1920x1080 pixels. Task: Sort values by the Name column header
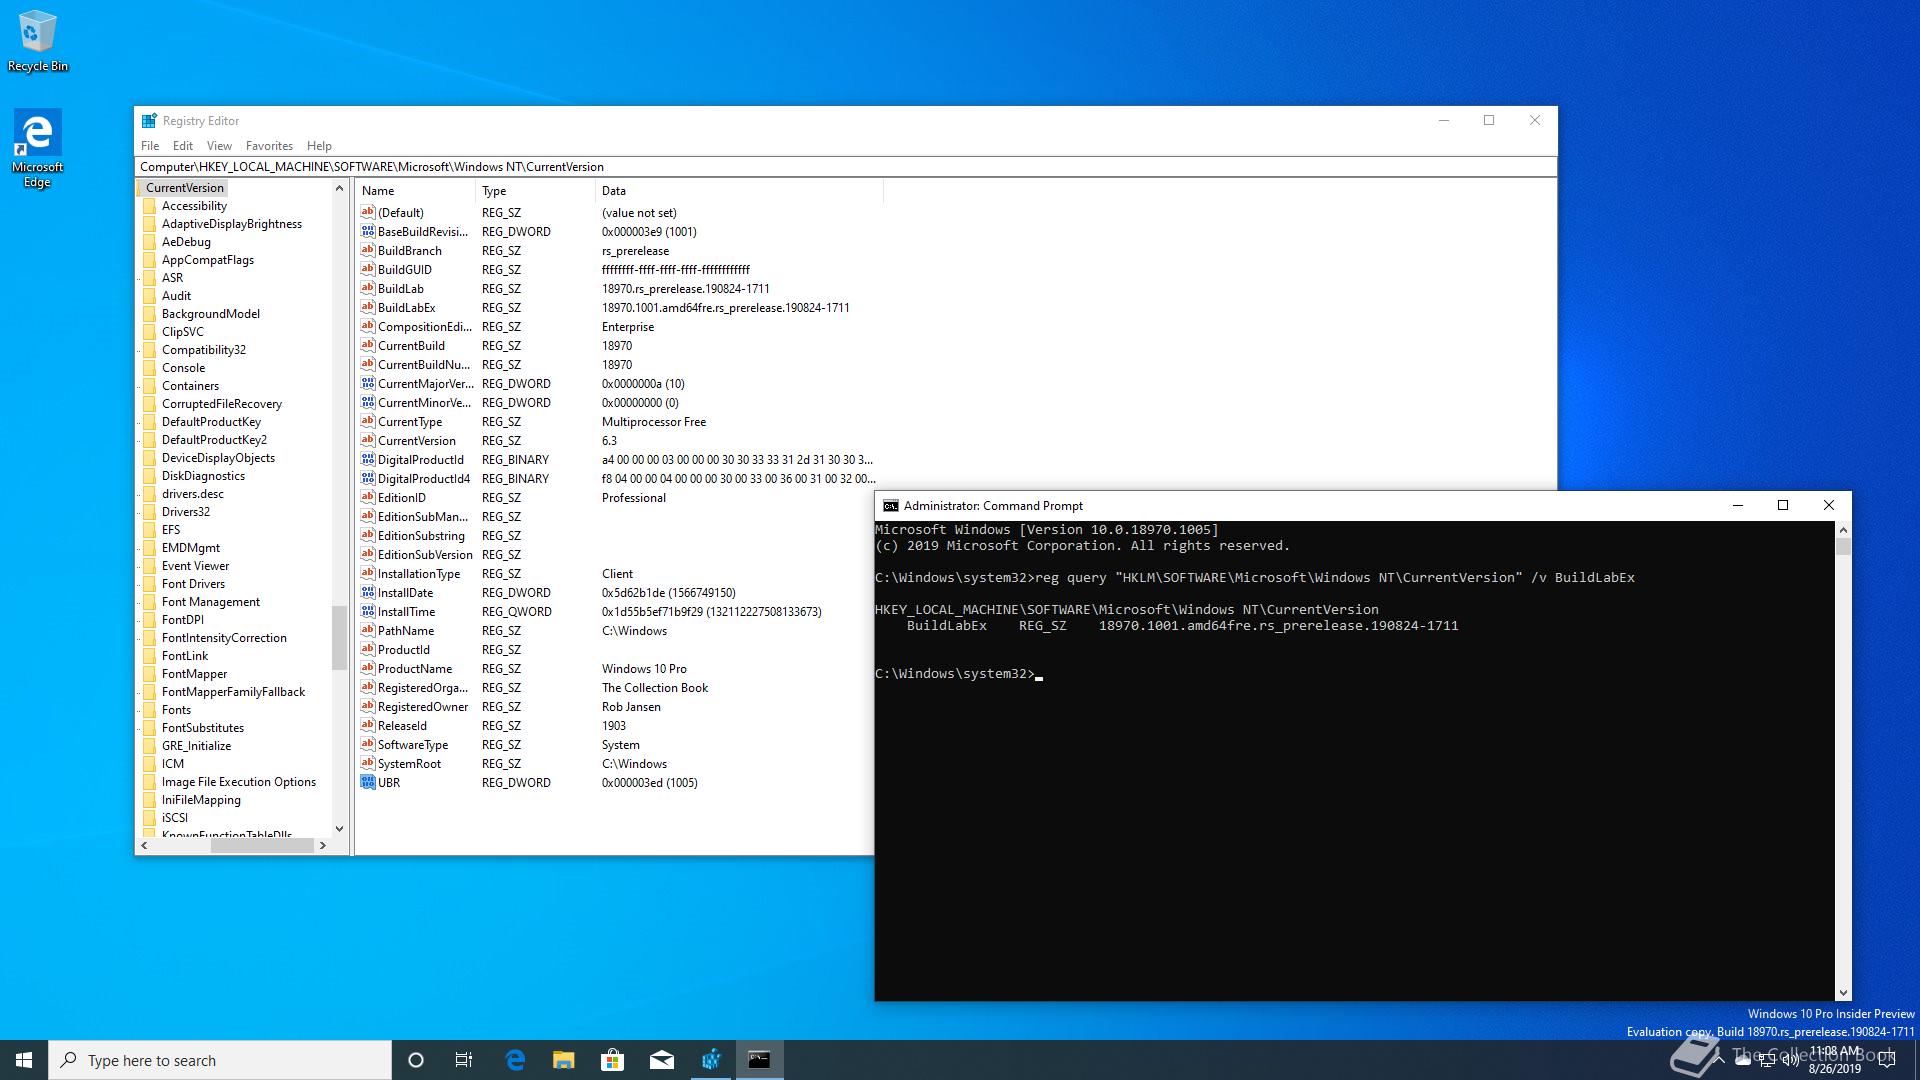(416, 191)
